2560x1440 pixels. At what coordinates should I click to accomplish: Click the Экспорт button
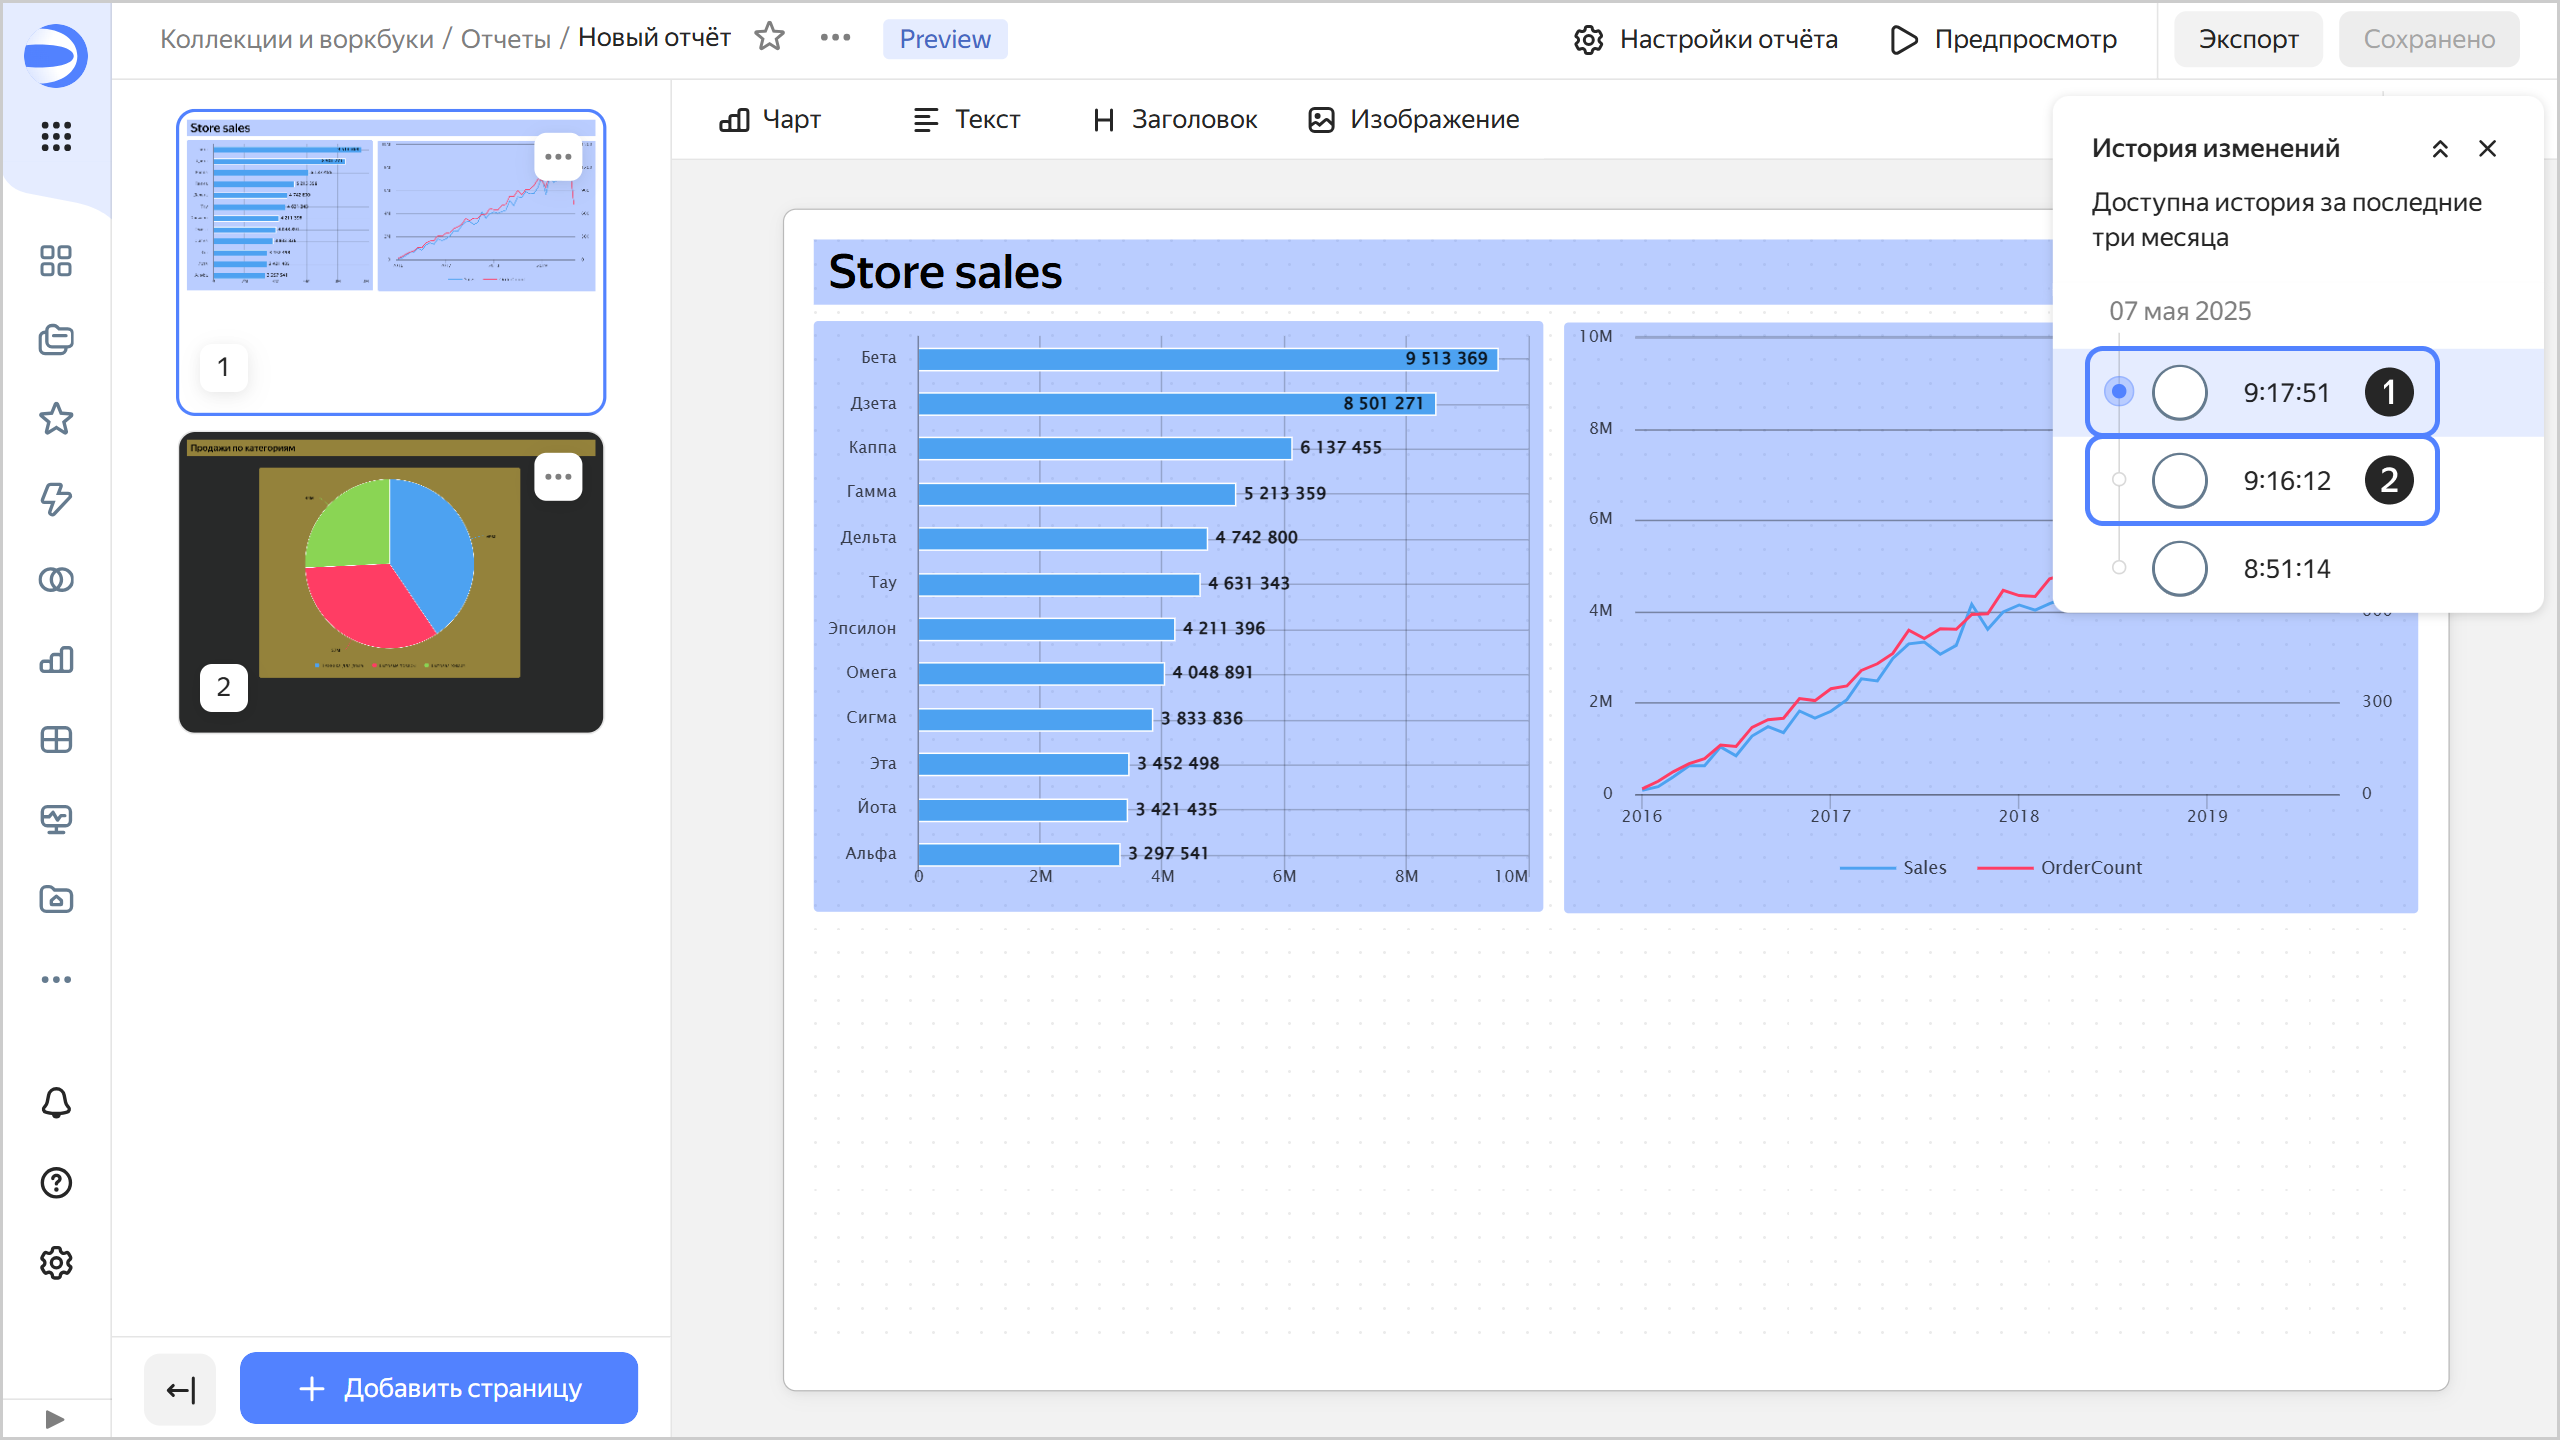tap(2247, 39)
